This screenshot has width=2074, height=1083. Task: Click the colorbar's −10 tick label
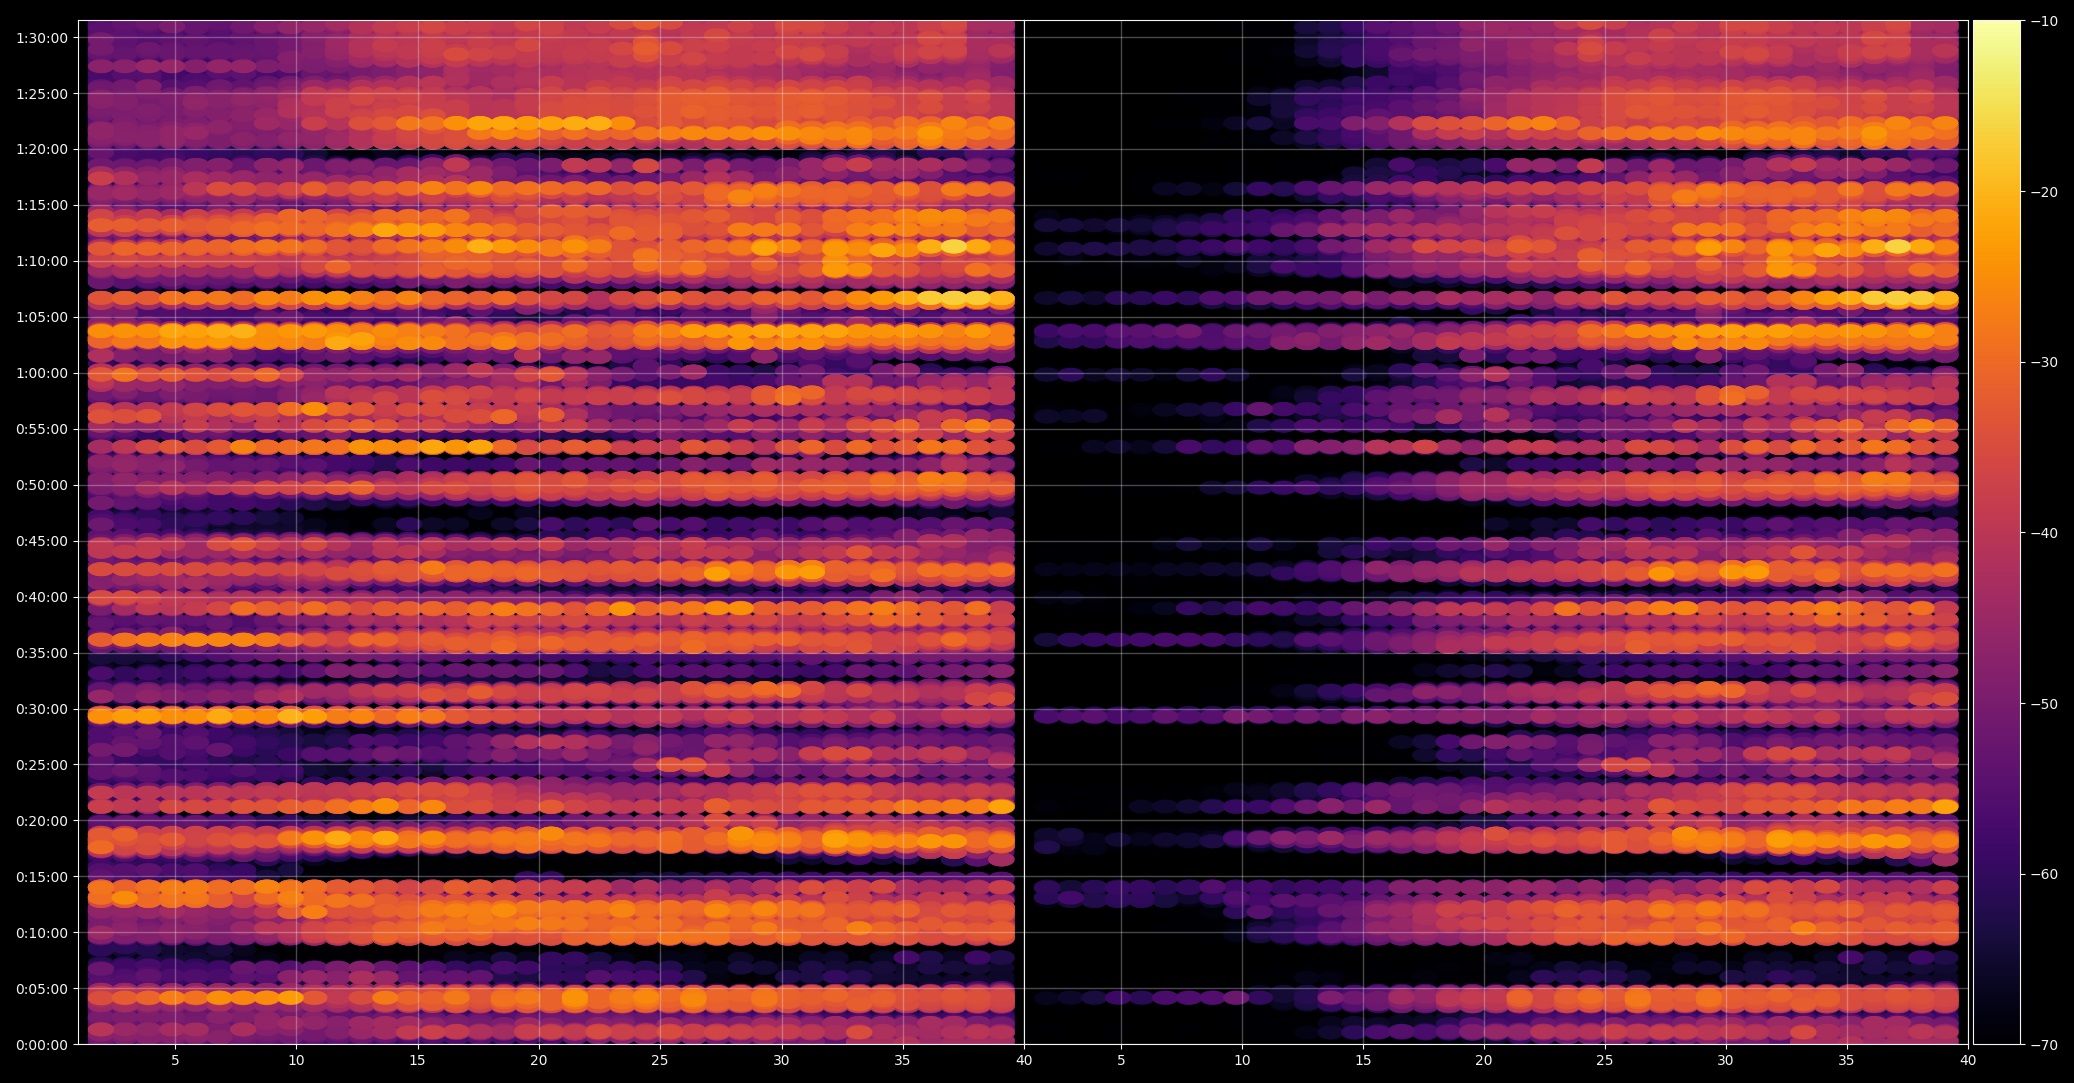point(2044,21)
